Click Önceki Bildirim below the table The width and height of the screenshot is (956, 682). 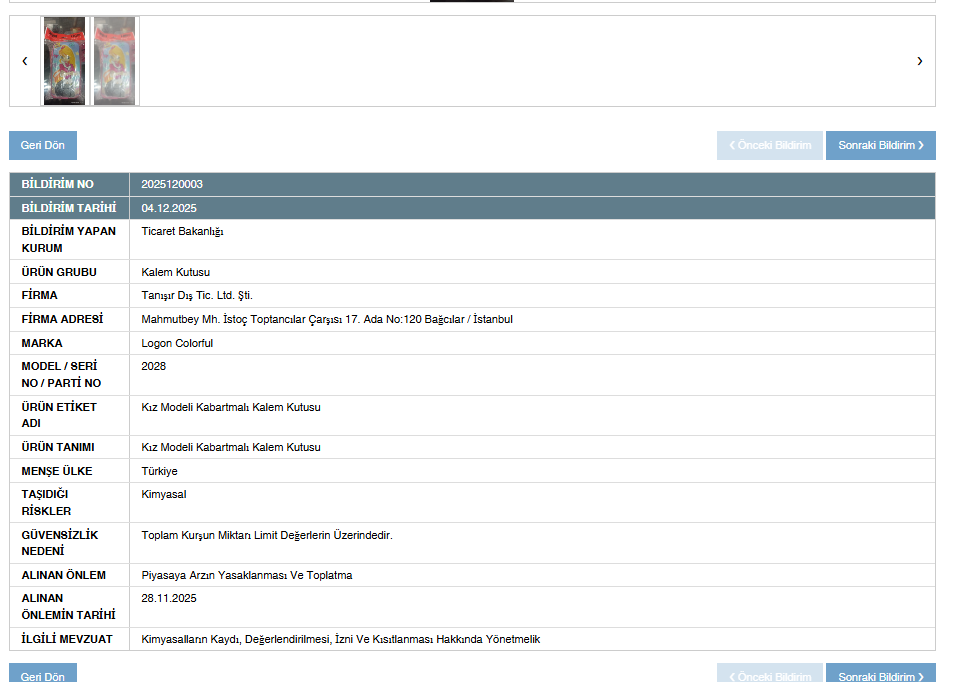pos(769,675)
